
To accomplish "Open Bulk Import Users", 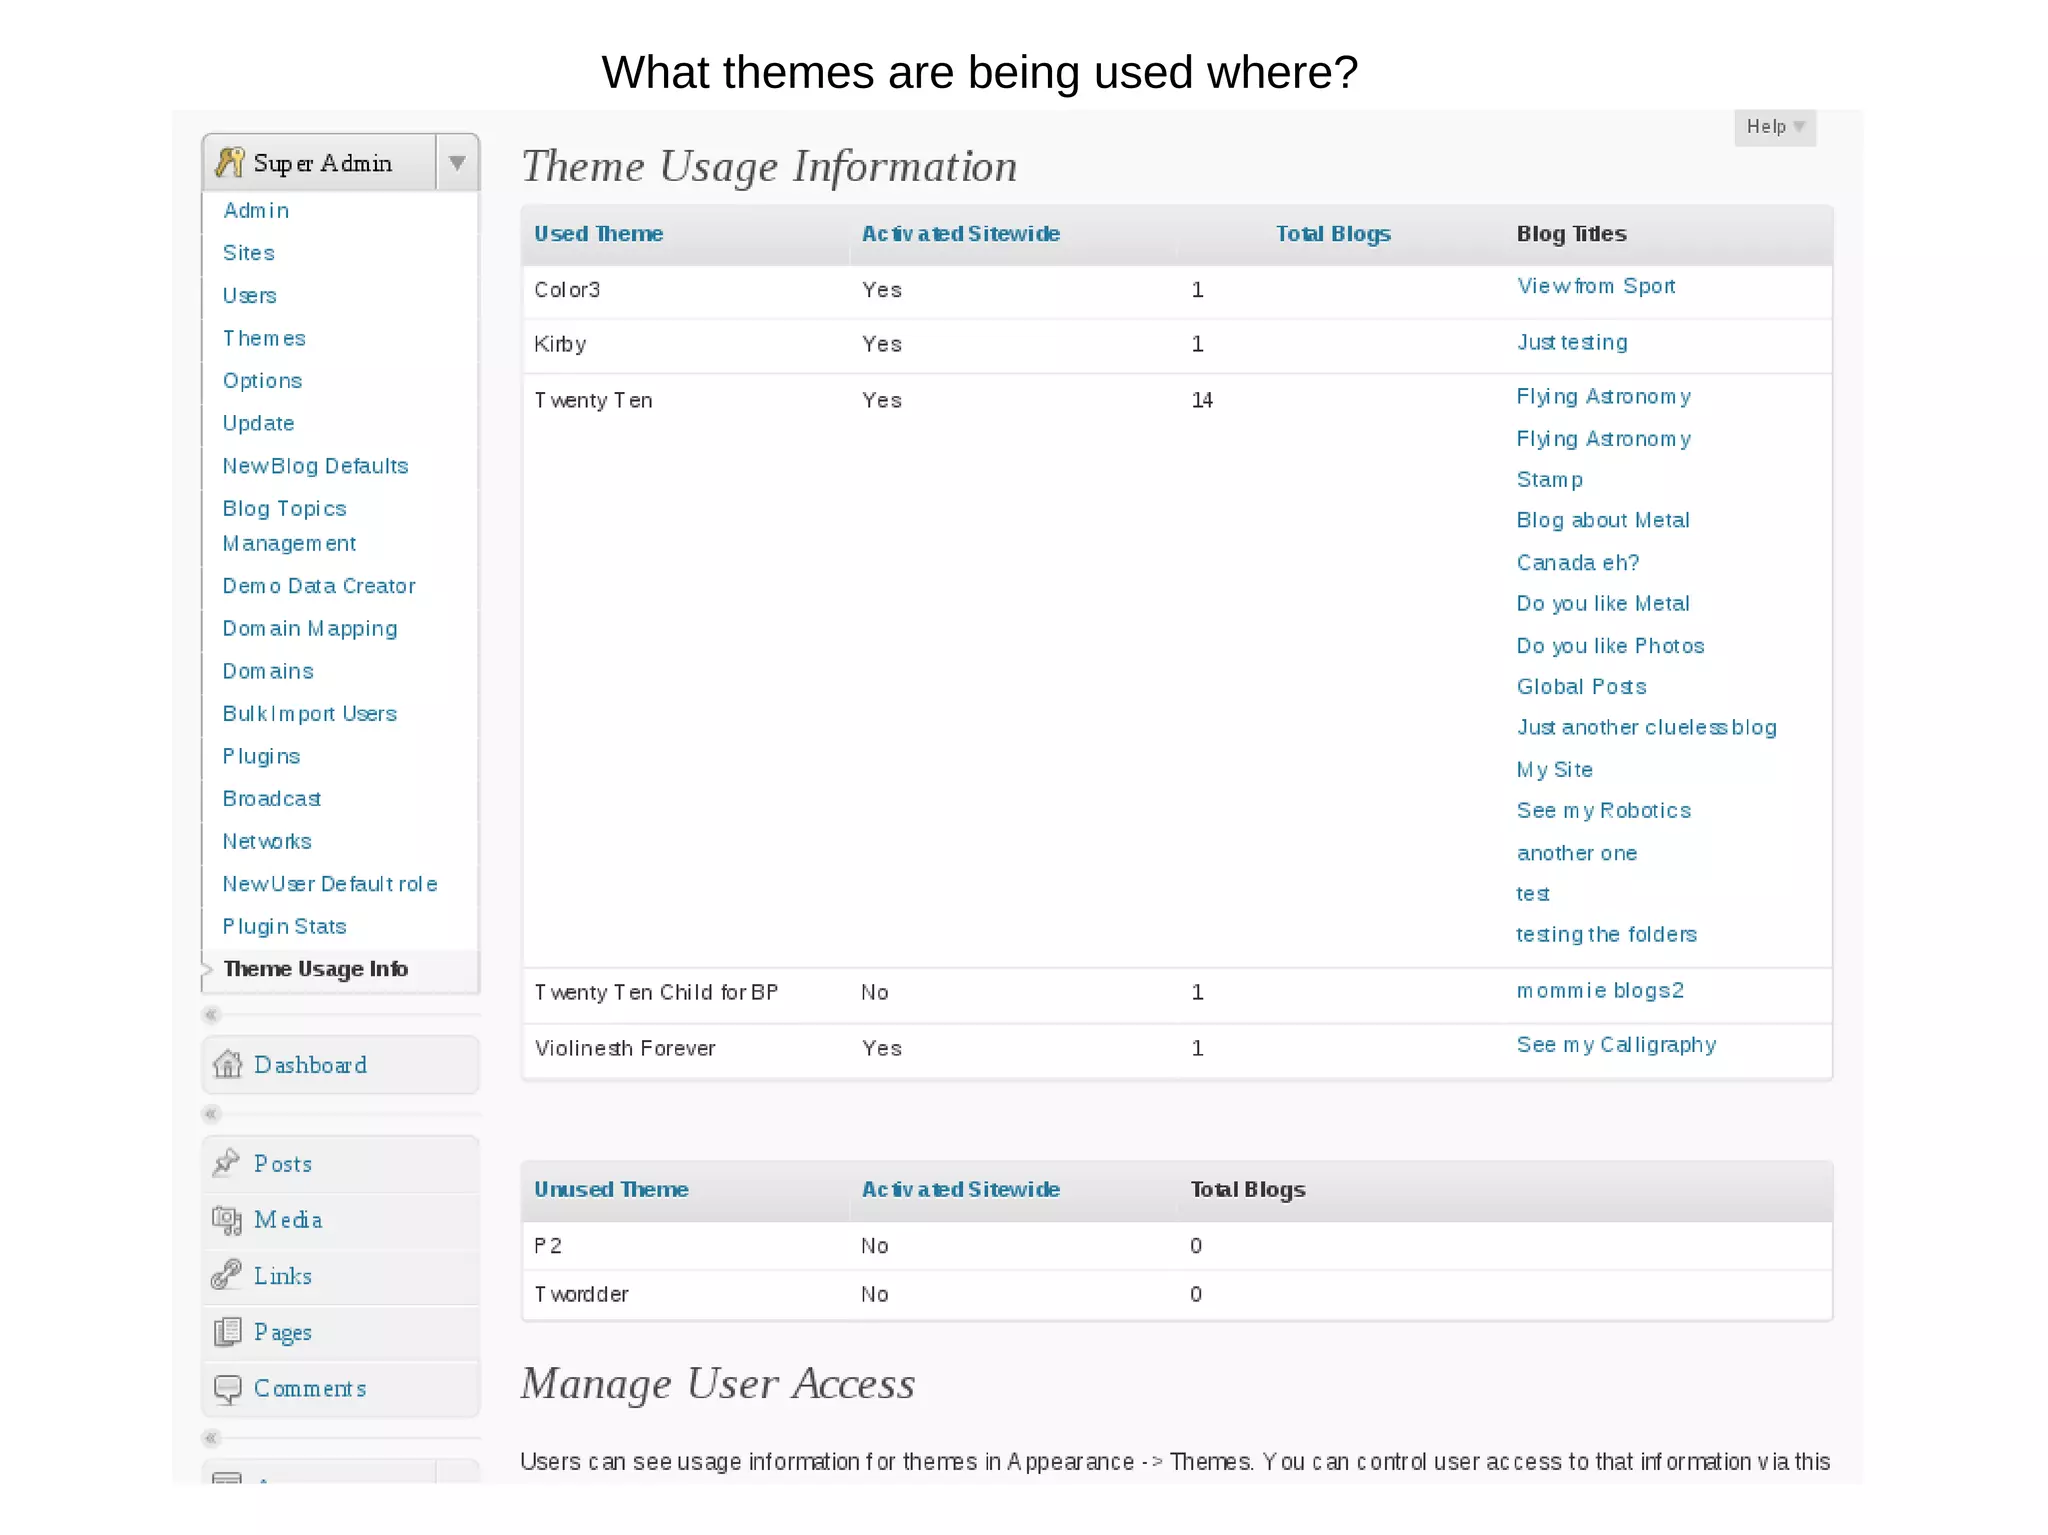I will pos(310,714).
